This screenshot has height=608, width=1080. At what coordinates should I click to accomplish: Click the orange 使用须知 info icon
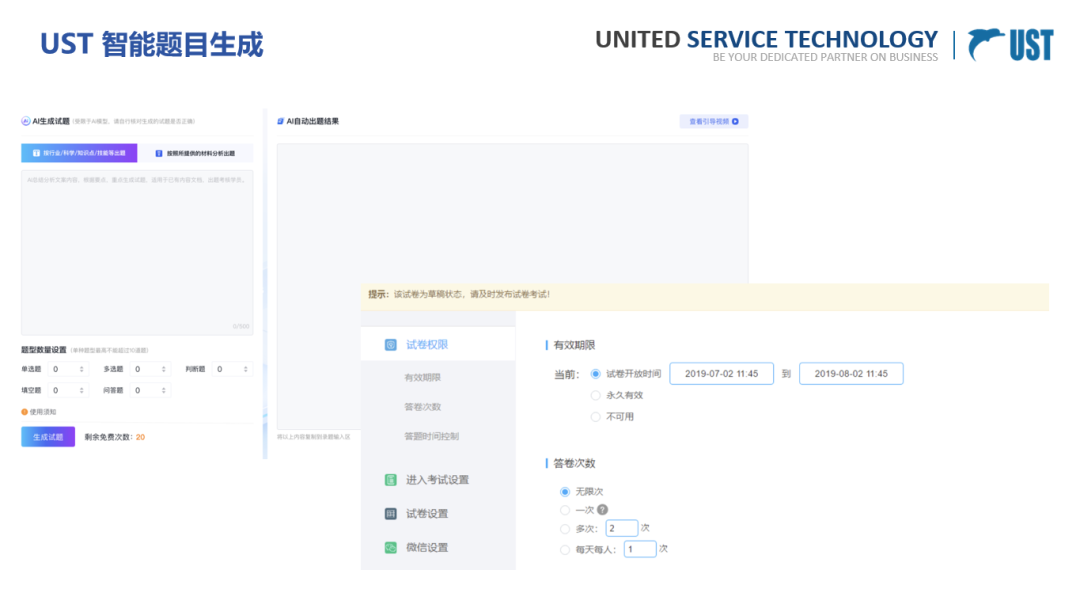tap(24, 412)
